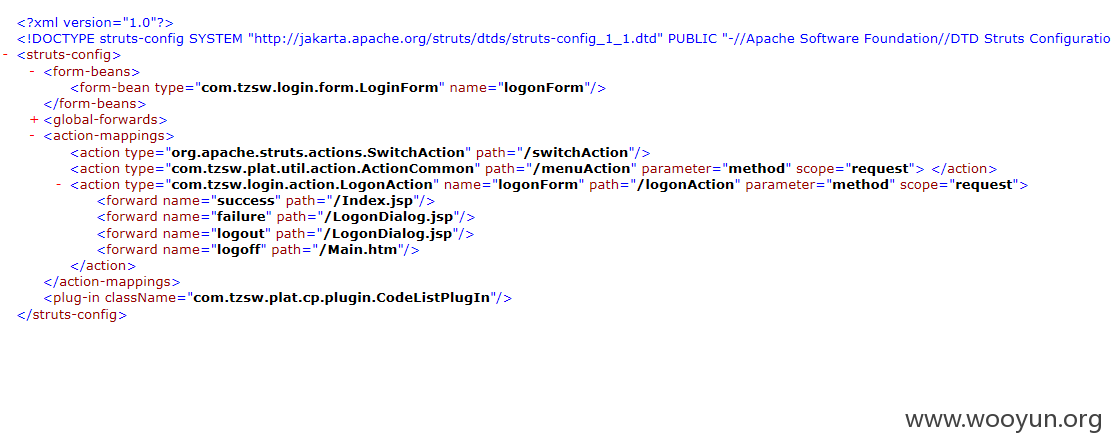
Task: Select the ActionCommon type value
Action: [x=323, y=169]
